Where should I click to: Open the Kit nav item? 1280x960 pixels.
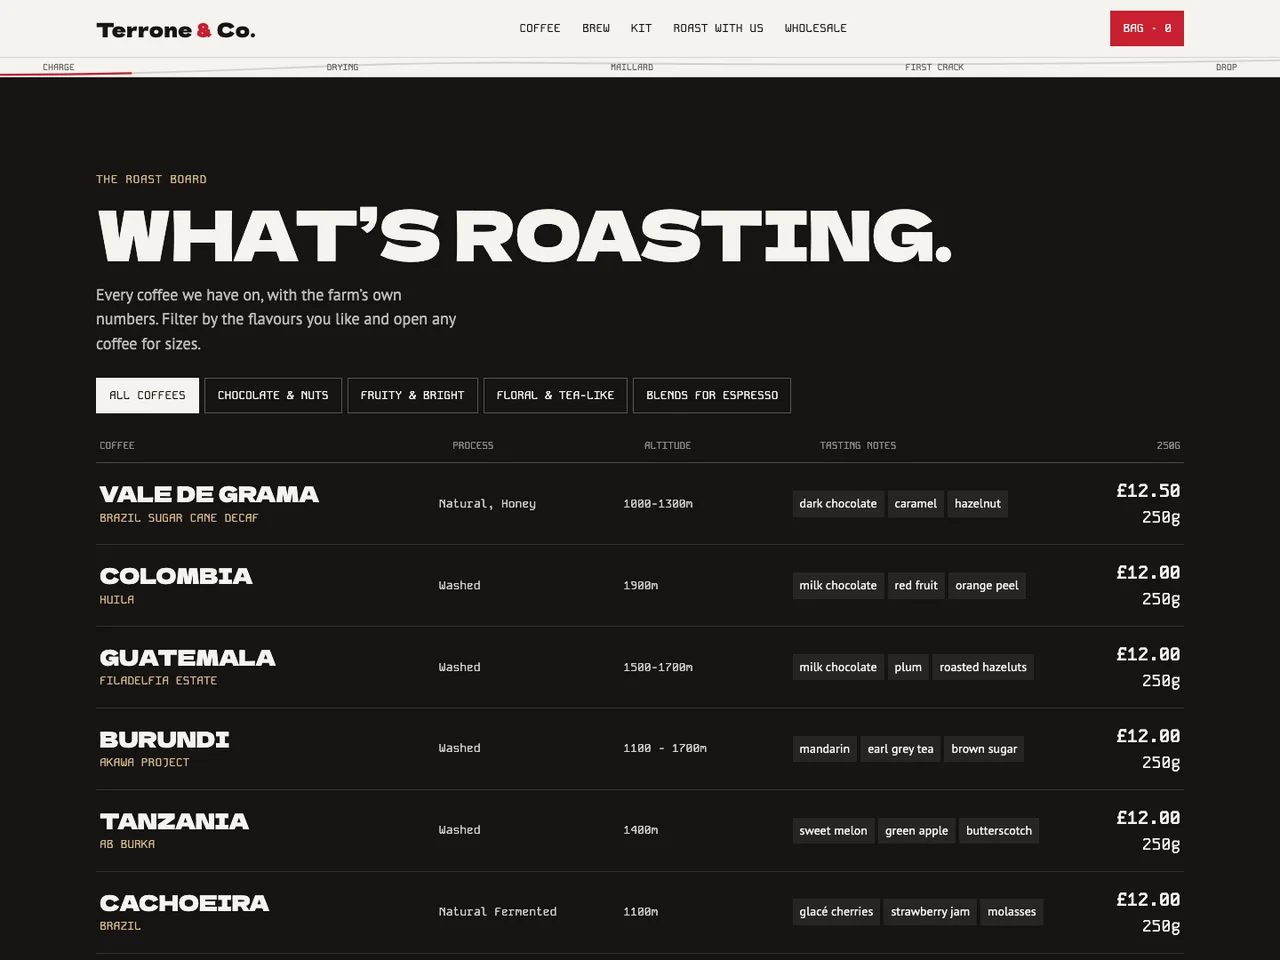(x=641, y=28)
